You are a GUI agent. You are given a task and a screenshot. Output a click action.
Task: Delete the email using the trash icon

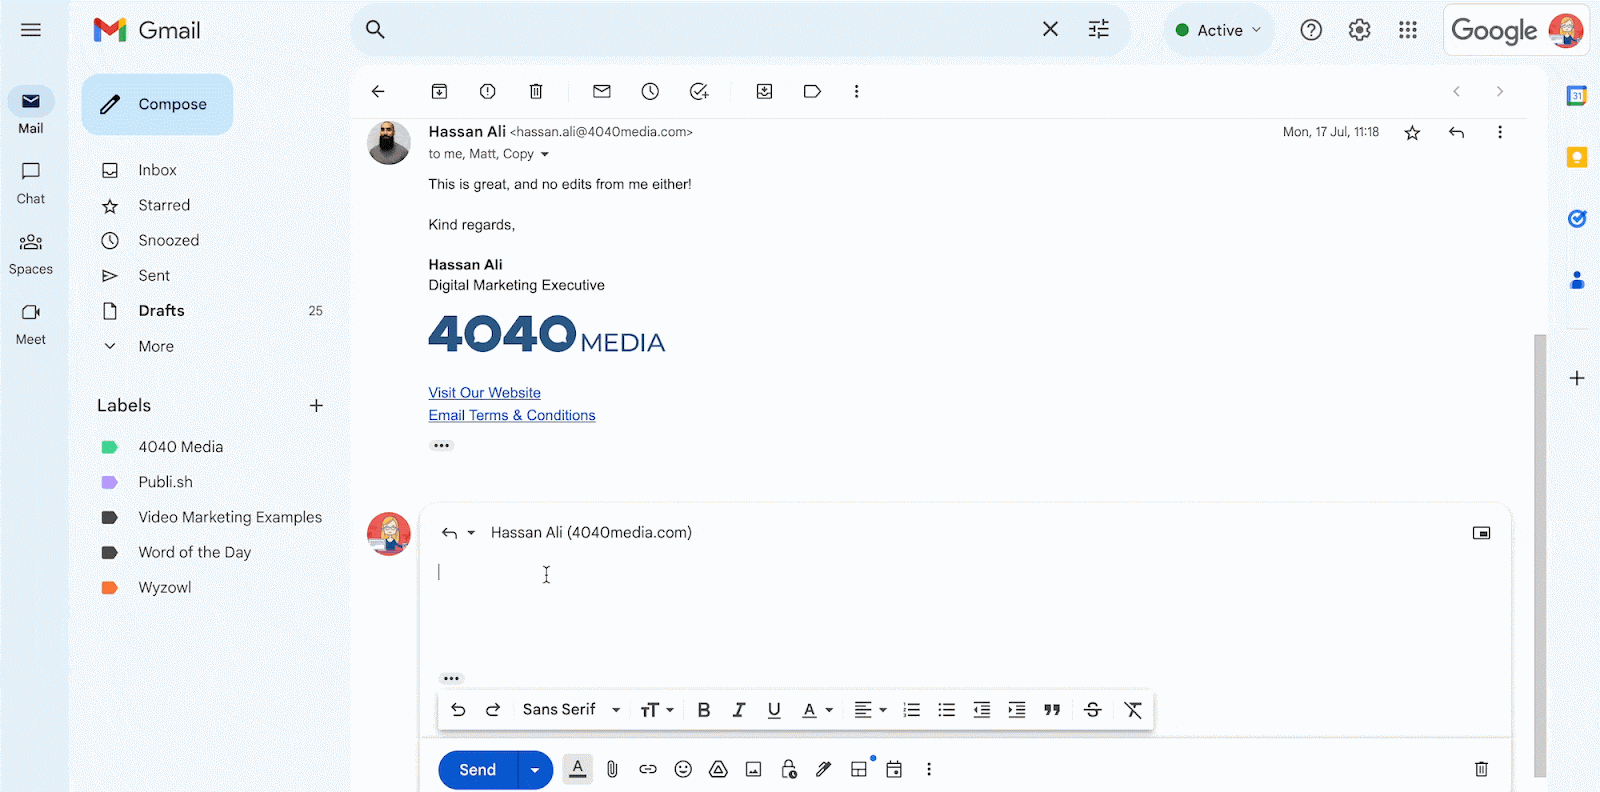coord(536,91)
